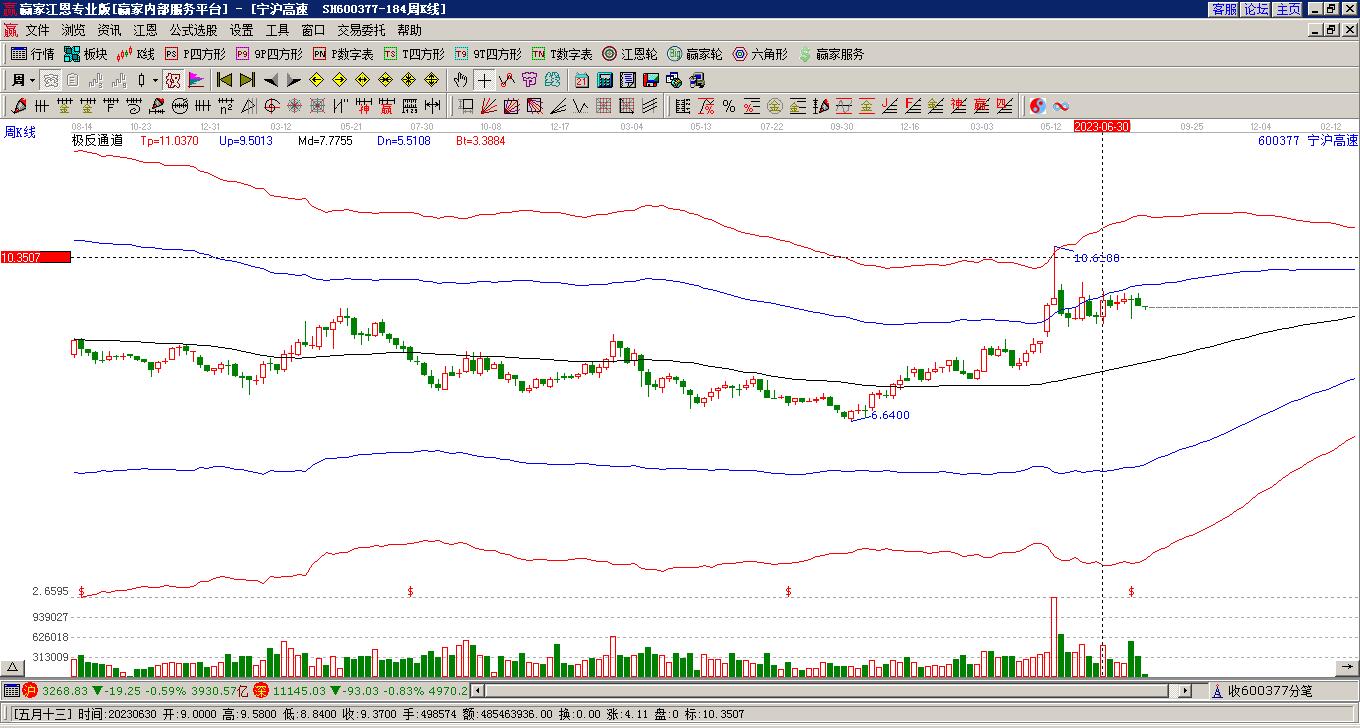
Task: Toggle the 极 (极反通道) indicator button
Action: click(x=173, y=80)
